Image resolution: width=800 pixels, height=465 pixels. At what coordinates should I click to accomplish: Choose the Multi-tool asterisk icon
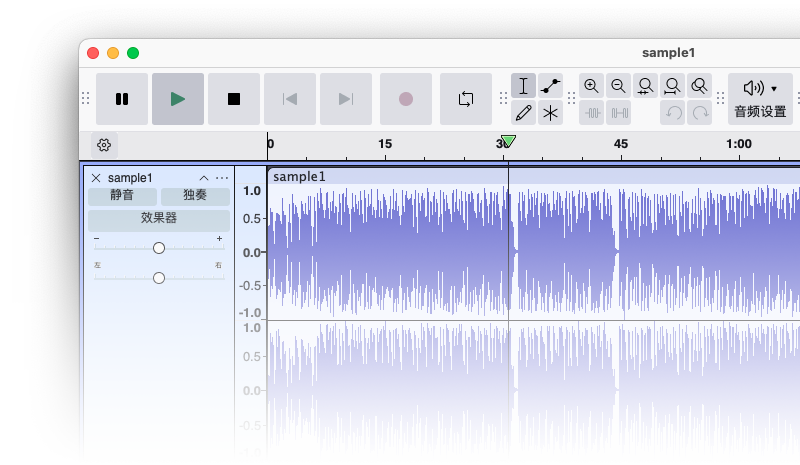(x=550, y=113)
